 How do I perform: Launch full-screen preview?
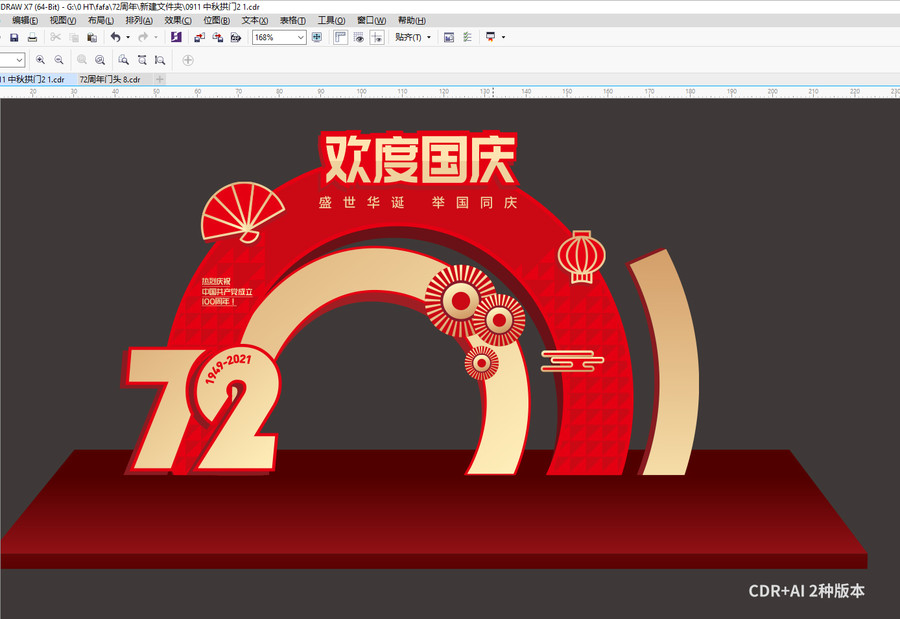point(317,37)
